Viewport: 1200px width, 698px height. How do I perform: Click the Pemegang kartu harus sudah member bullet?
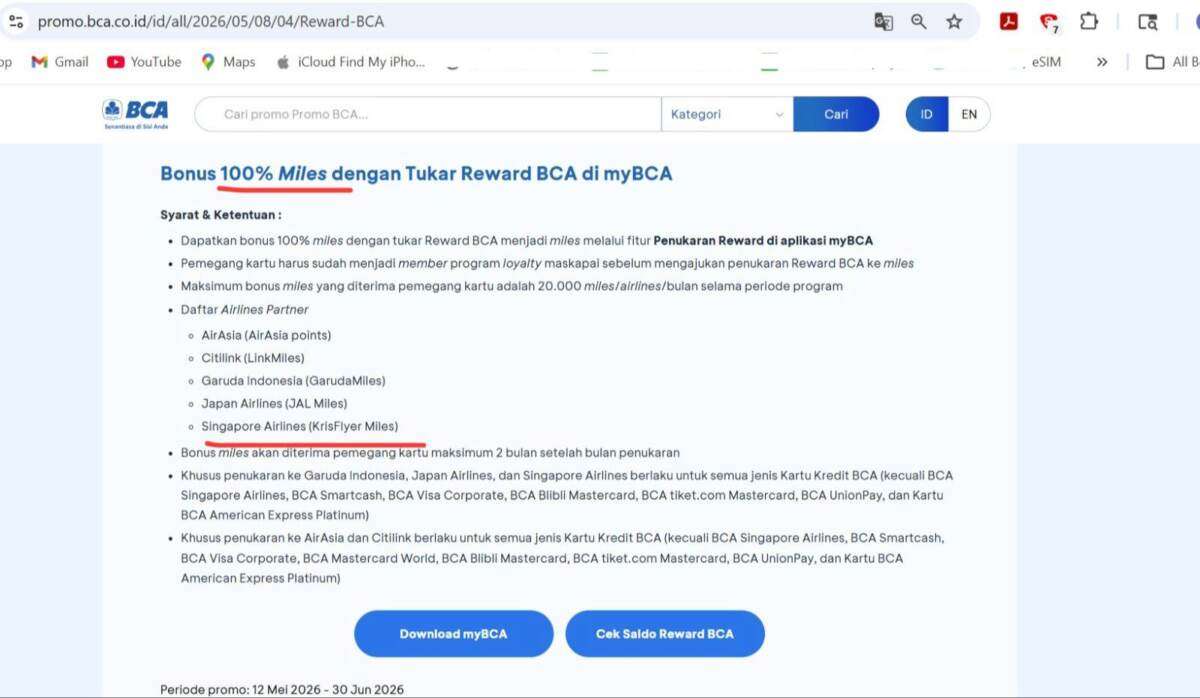tap(547, 264)
